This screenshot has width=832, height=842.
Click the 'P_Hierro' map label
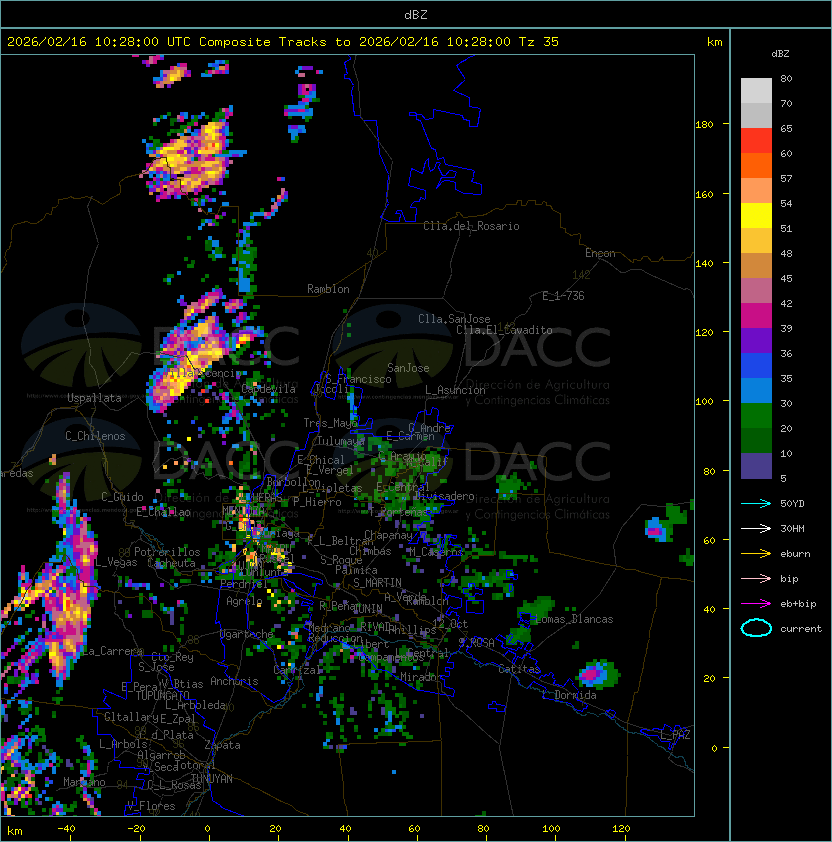[317, 502]
